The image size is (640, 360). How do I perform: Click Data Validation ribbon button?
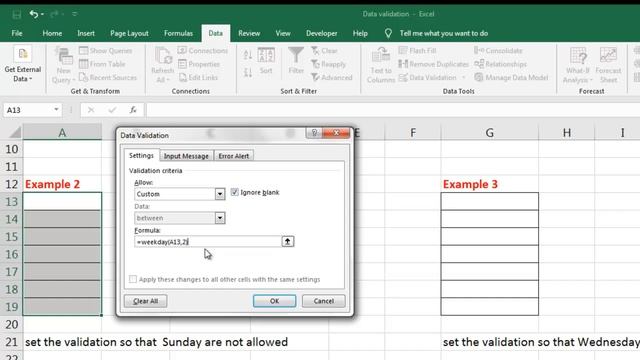point(427,78)
